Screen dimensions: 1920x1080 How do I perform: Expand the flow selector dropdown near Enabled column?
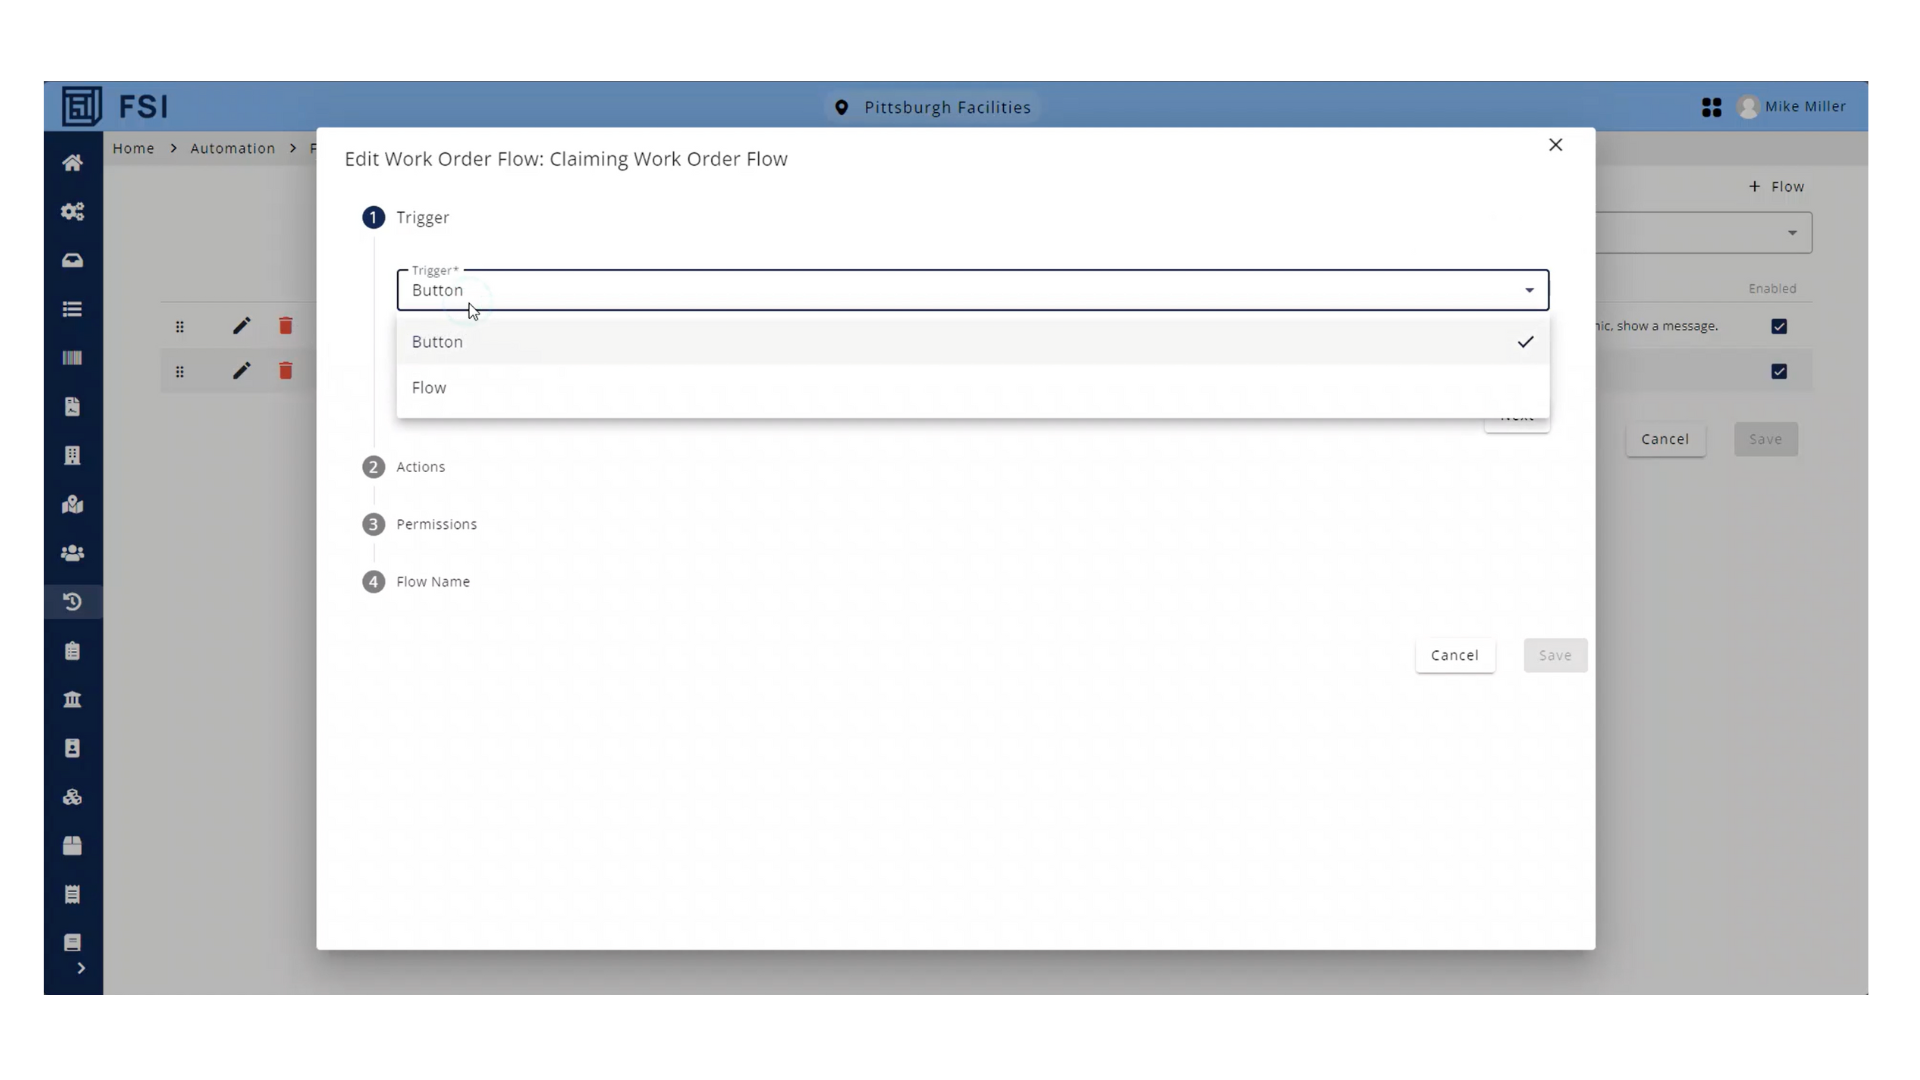[x=1791, y=232]
